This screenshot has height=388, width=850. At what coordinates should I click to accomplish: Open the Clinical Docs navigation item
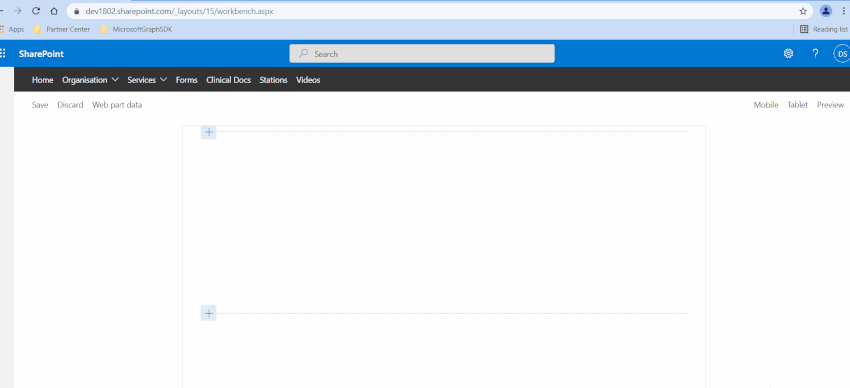228,80
